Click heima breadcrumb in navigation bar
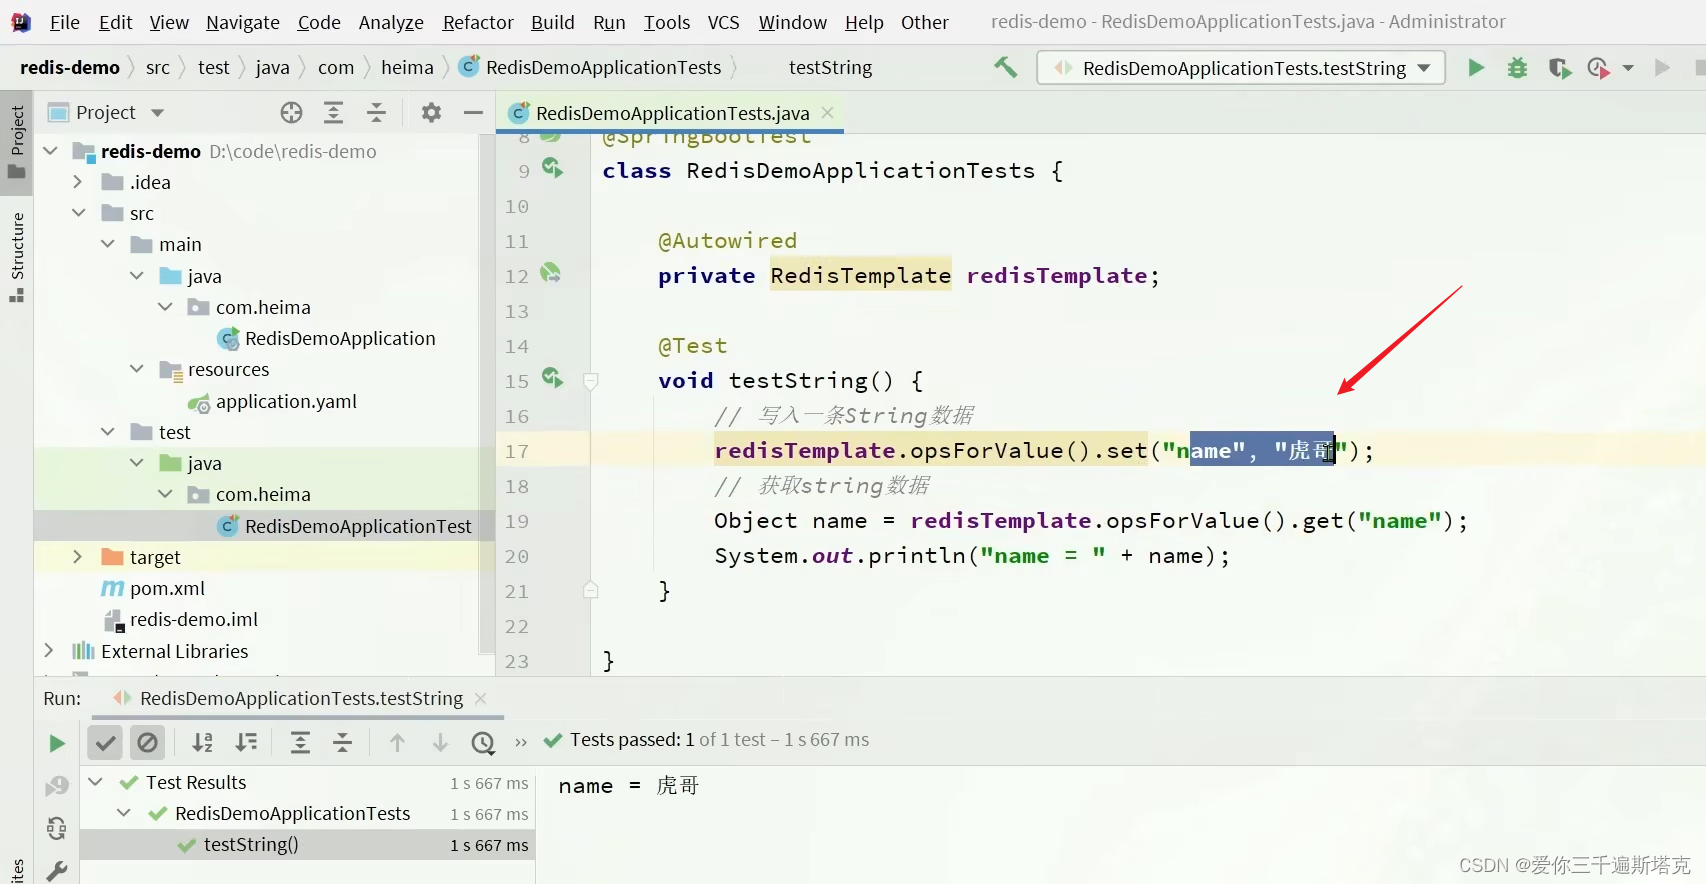This screenshot has height=884, width=1706. 407,67
